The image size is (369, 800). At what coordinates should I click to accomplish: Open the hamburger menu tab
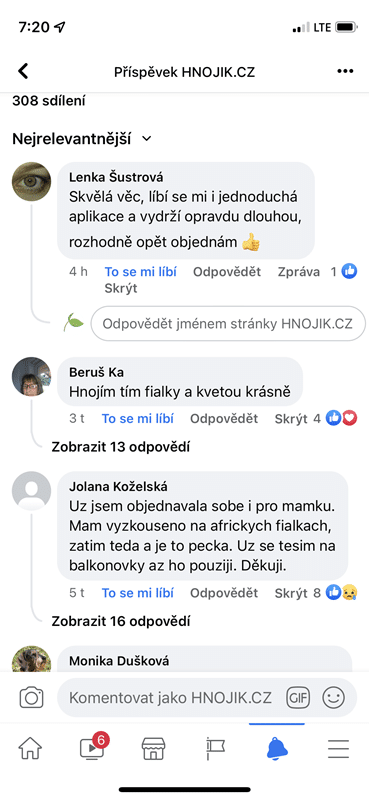tap(338, 748)
